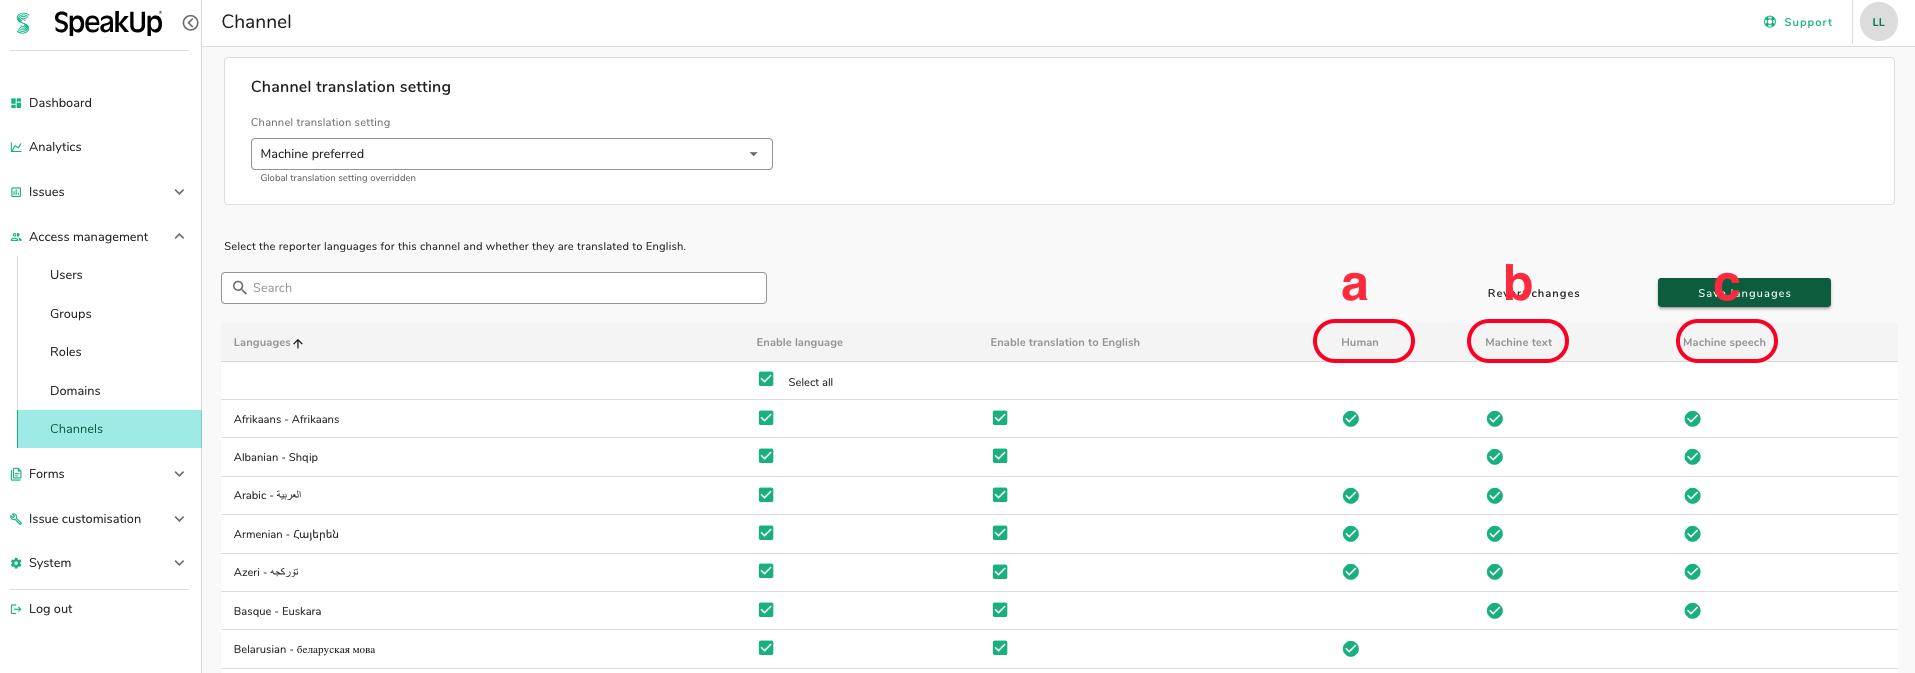1915x673 pixels.
Task: Click Afrikaans Human availability checkmark
Action: [1351, 419]
